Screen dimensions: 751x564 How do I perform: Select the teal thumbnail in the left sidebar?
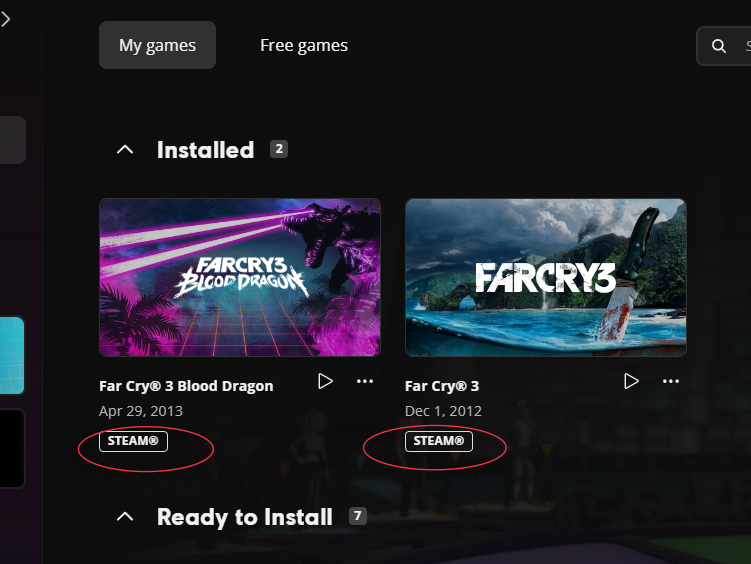click(x=12, y=356)
